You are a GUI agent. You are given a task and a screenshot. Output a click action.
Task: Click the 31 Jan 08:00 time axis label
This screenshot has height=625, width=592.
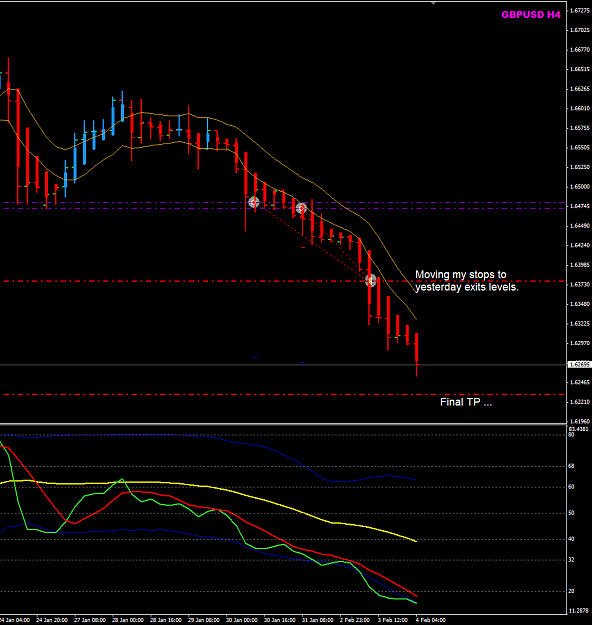(x=317, y=620)
